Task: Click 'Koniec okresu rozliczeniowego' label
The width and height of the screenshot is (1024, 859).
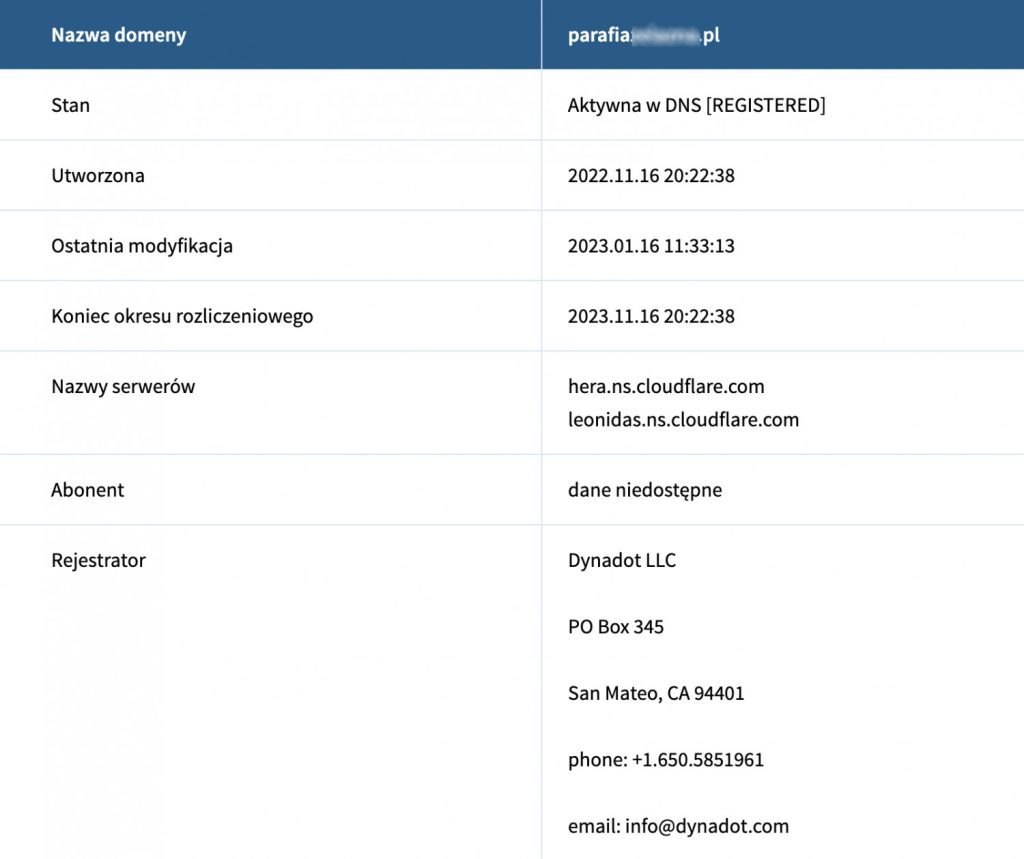Action: point(182,316)
